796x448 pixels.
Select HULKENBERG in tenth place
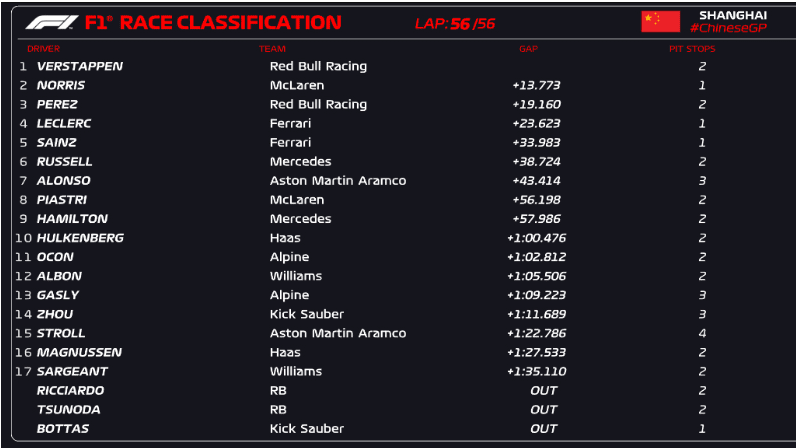point(80,238)
